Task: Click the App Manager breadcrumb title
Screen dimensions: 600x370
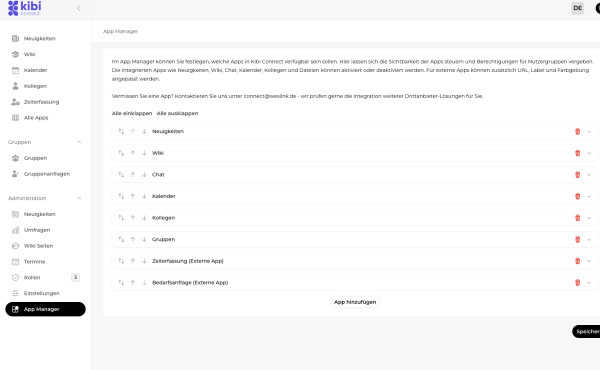Action: tap(121, 31)
